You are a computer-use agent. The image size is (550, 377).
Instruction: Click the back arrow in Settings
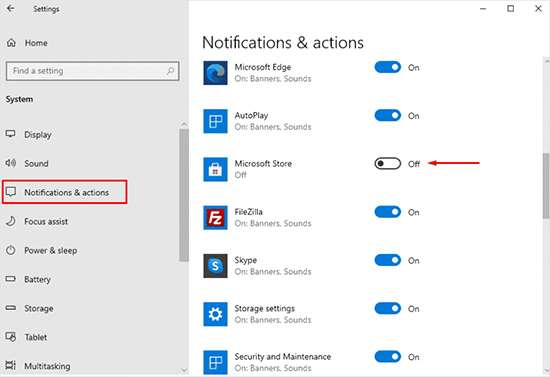(x=11, y=8)
